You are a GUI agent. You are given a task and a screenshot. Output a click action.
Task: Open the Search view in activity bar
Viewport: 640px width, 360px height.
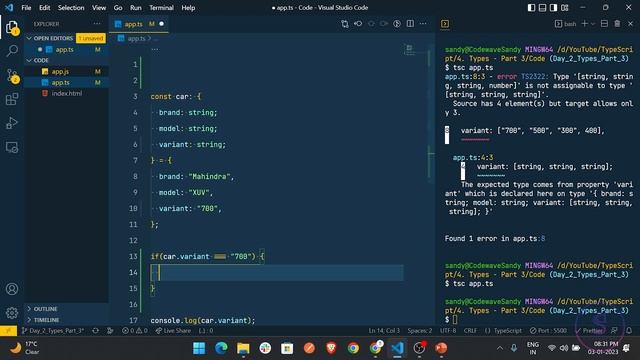click(x=12, y=51)
